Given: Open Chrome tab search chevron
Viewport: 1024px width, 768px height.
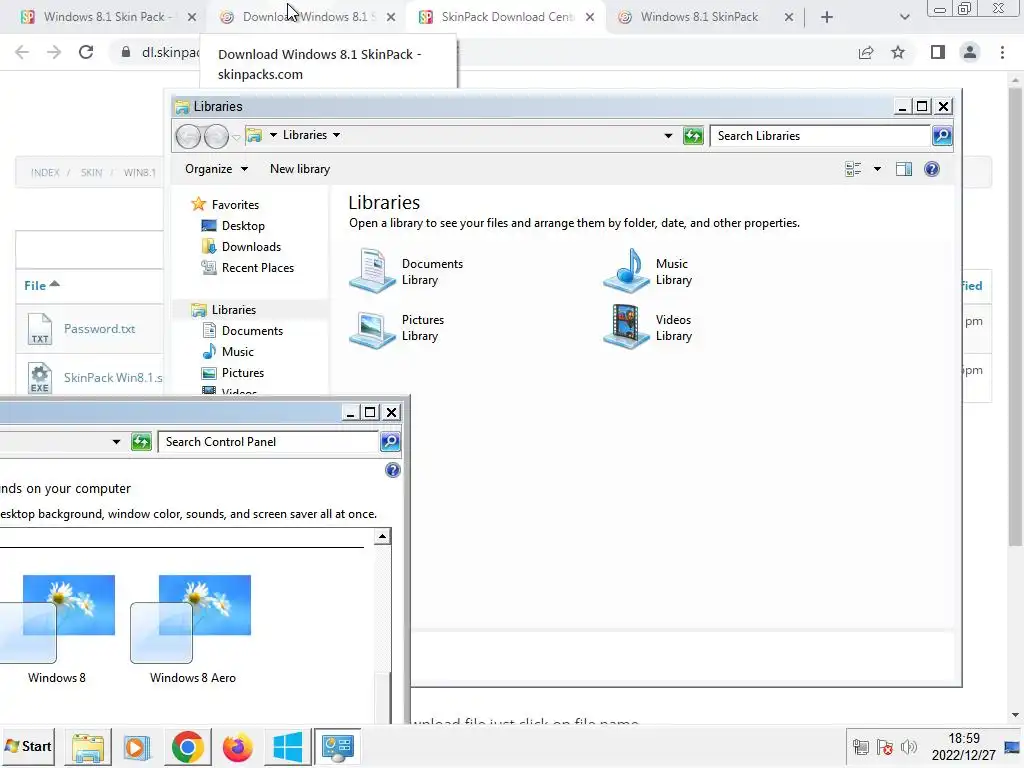Looking at the screenshot, I should coord(904,18).
